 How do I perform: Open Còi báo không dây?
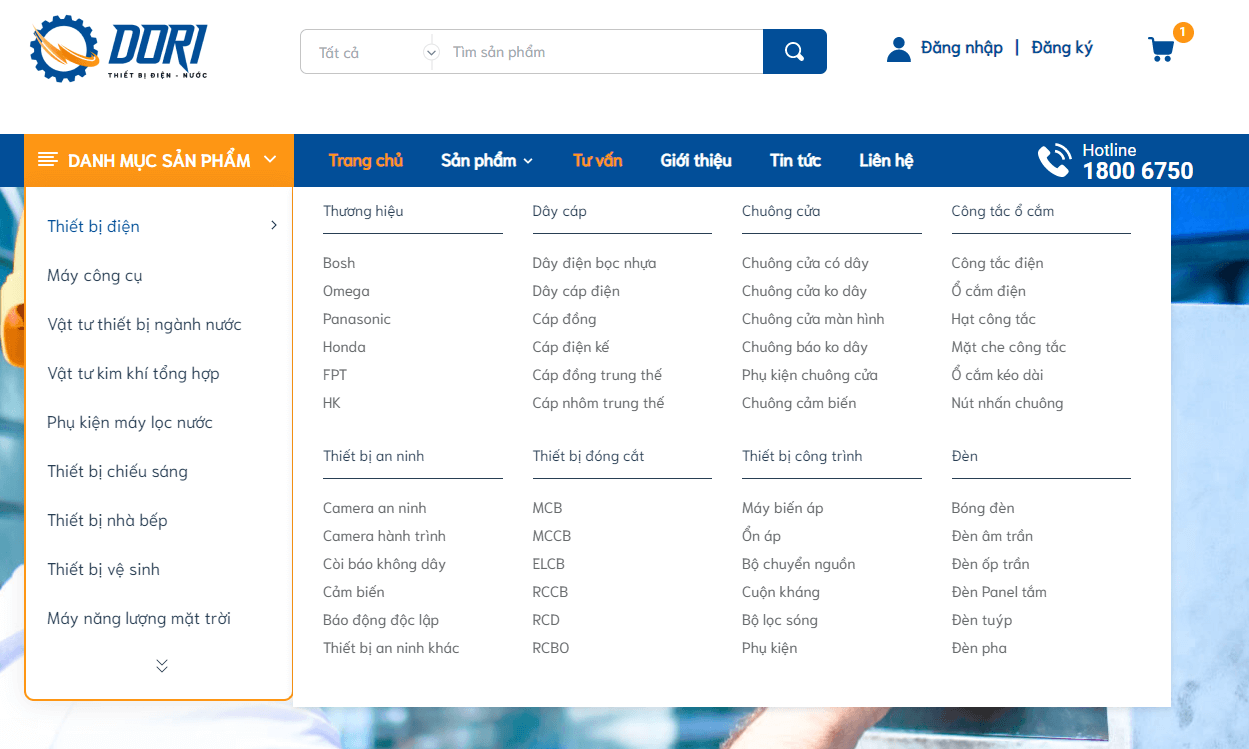(x=384, y=564)
